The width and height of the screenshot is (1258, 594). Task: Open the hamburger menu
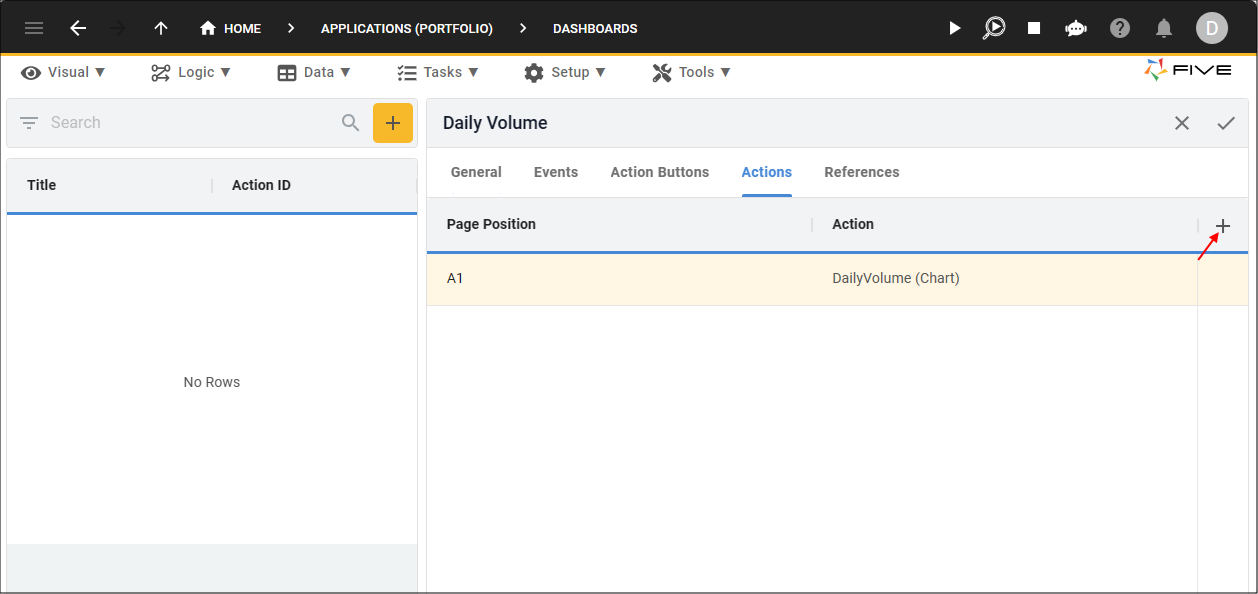(x=34, y=28)
